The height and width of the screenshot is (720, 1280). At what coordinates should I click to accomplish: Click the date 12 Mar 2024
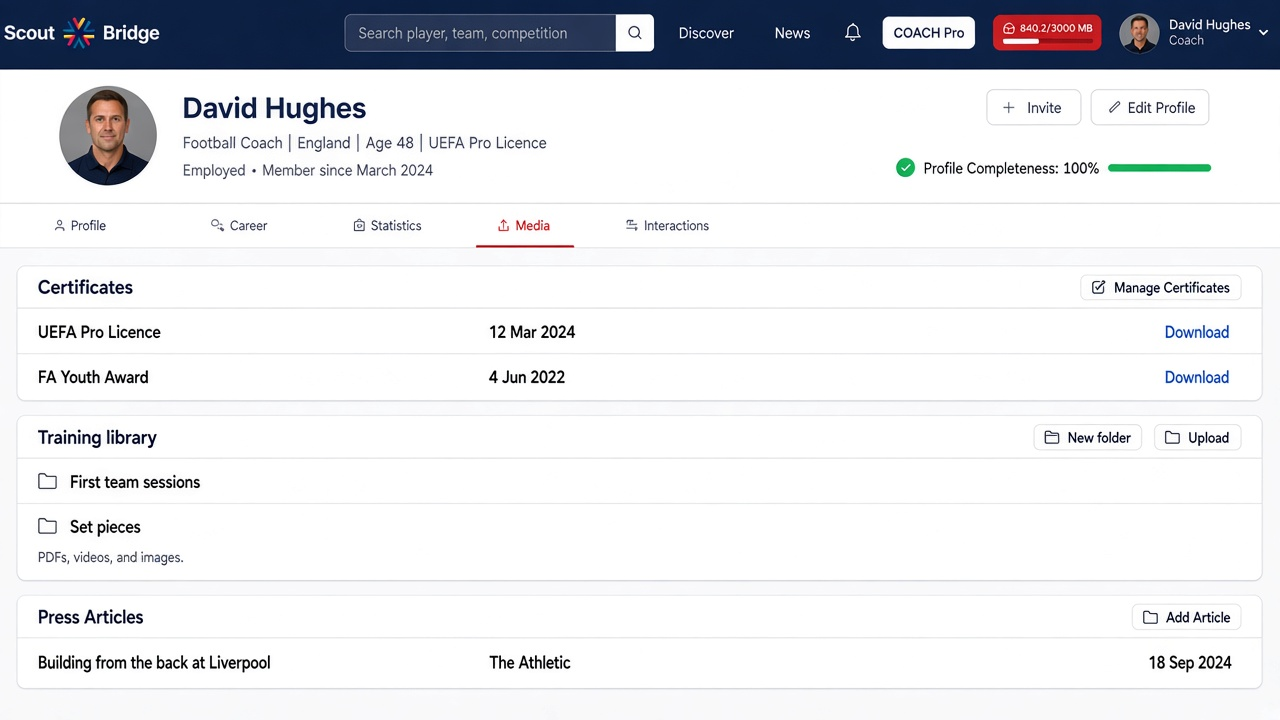pos(532,332)
